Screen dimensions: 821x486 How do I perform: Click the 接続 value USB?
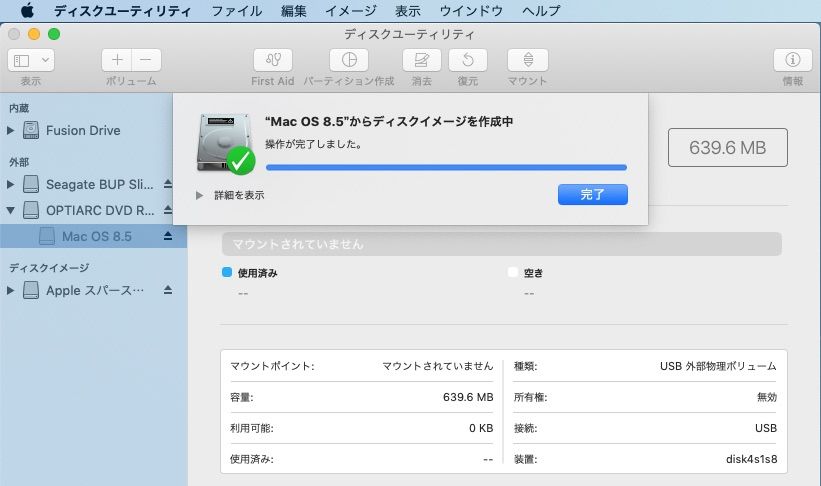tap(766, 428)
